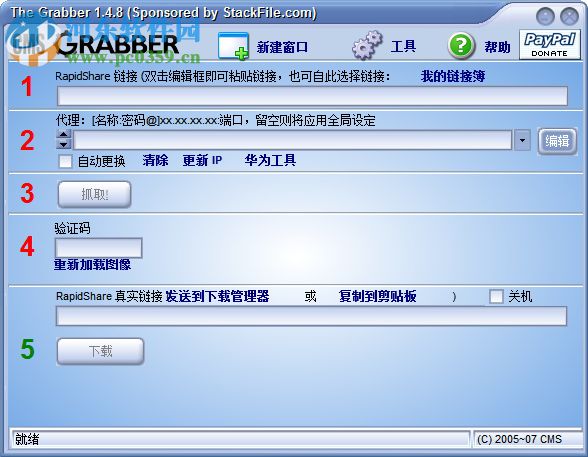Viewport: 588px width, 457px height.
Task: Click the real link output field
Action: (x=311, y=316)
